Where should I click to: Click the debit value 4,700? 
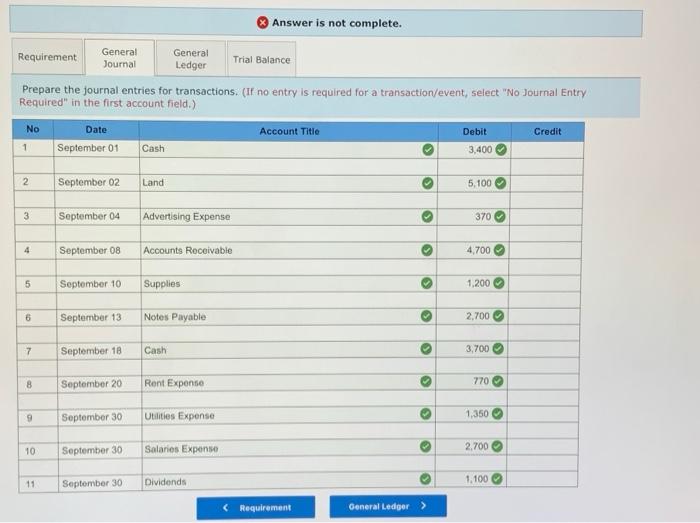(x=479, y=250)
